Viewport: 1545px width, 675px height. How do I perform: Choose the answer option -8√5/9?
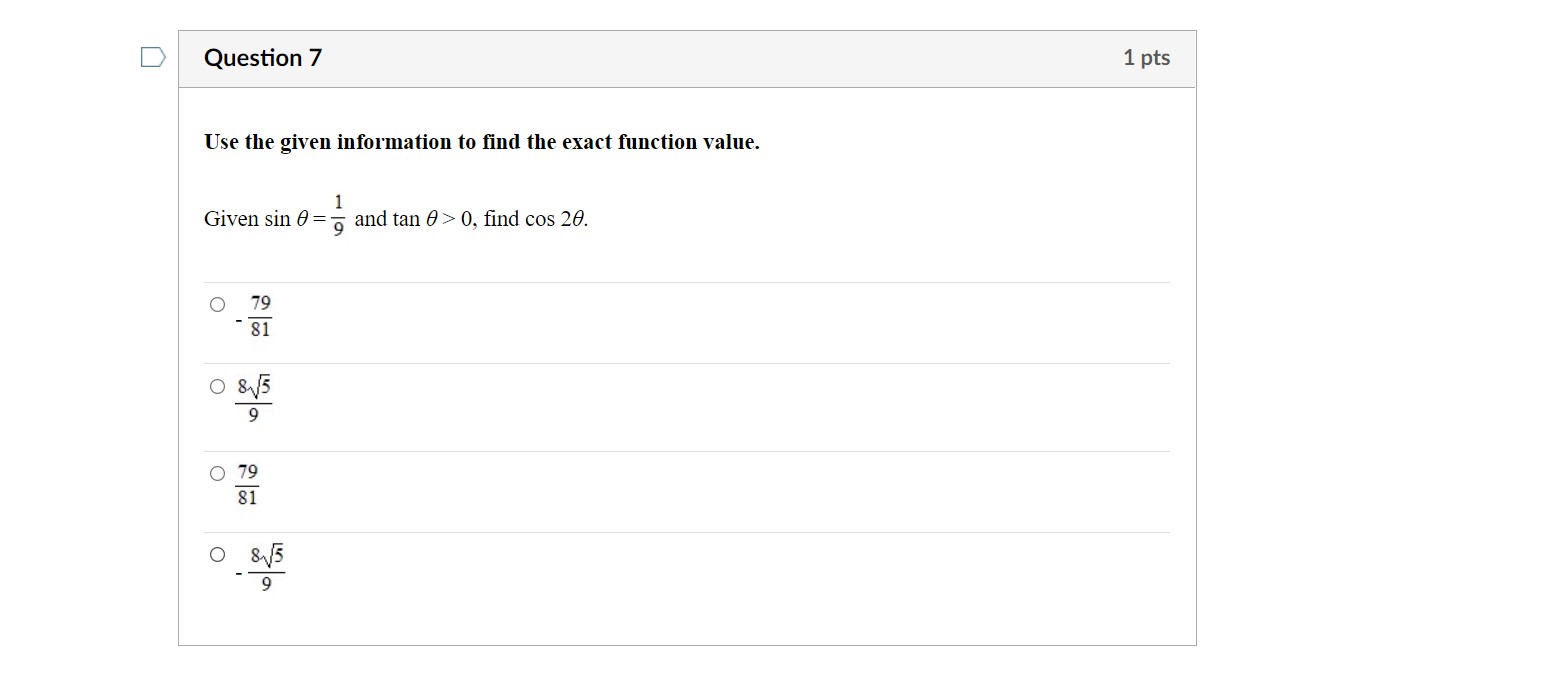pos(217,553)
